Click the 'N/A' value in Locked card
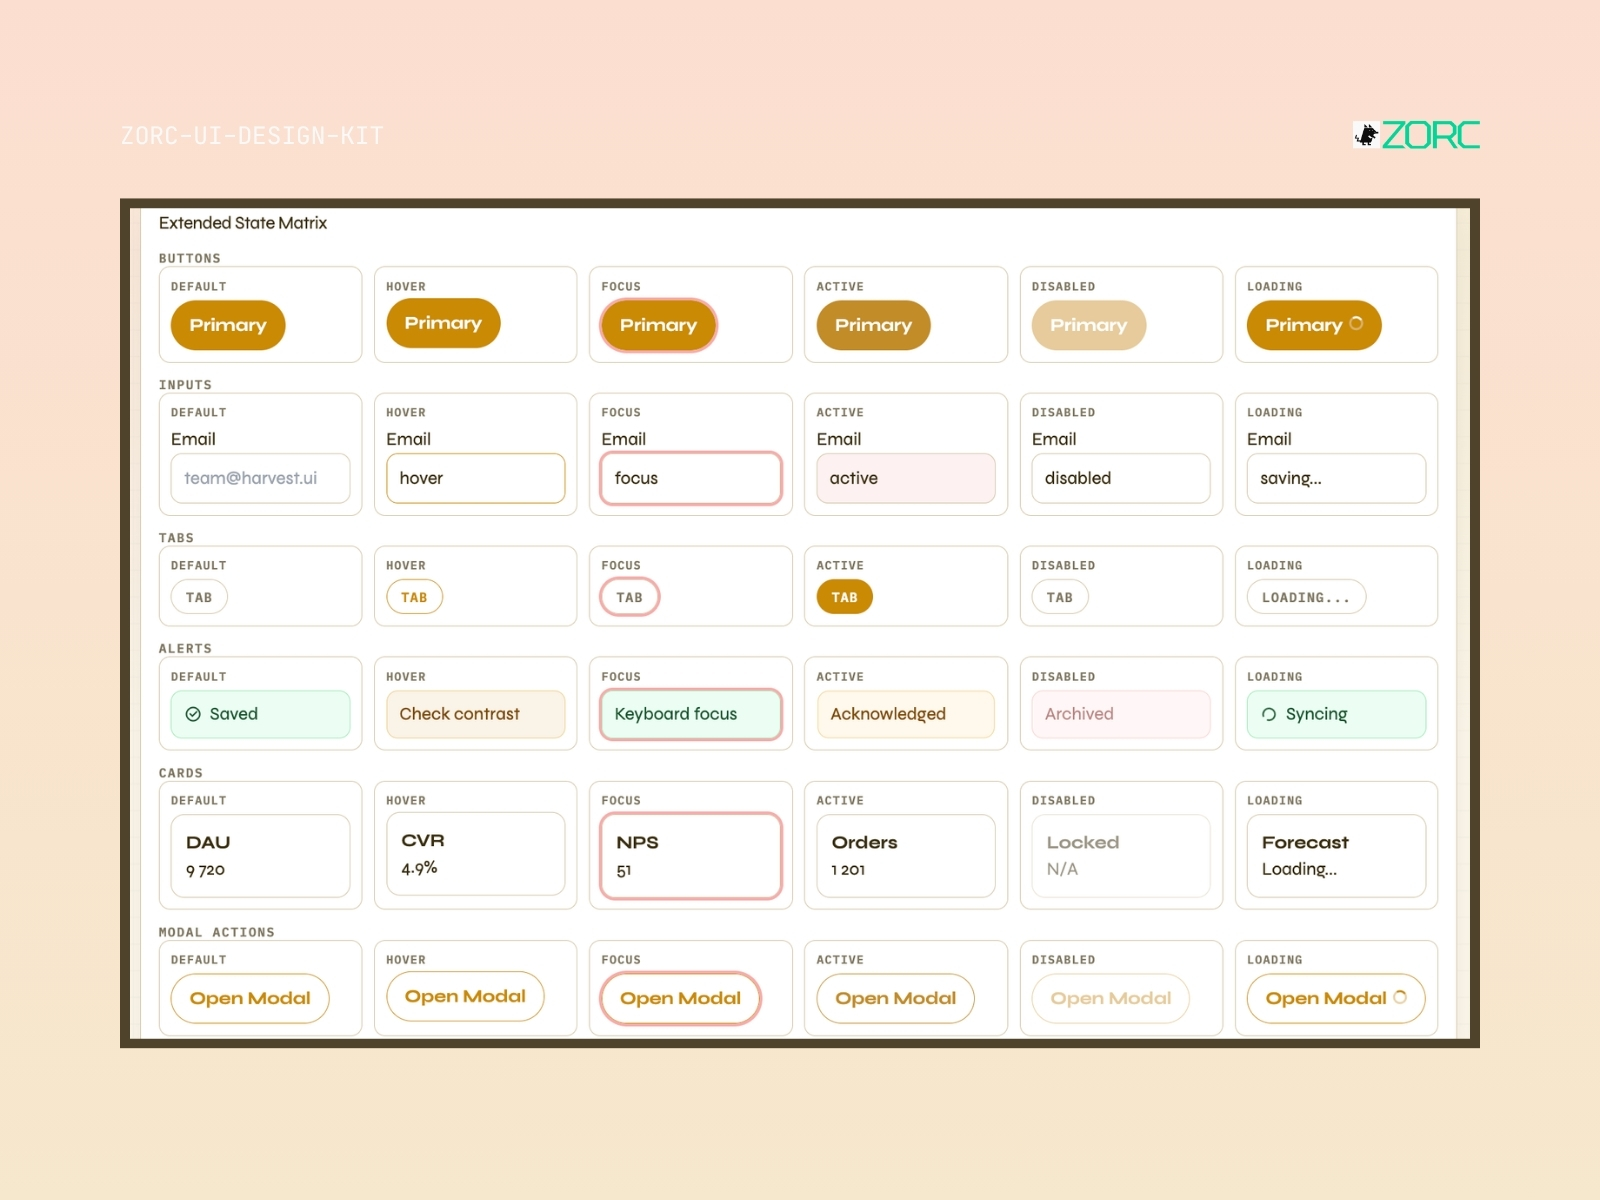 tap(1062, 869)
